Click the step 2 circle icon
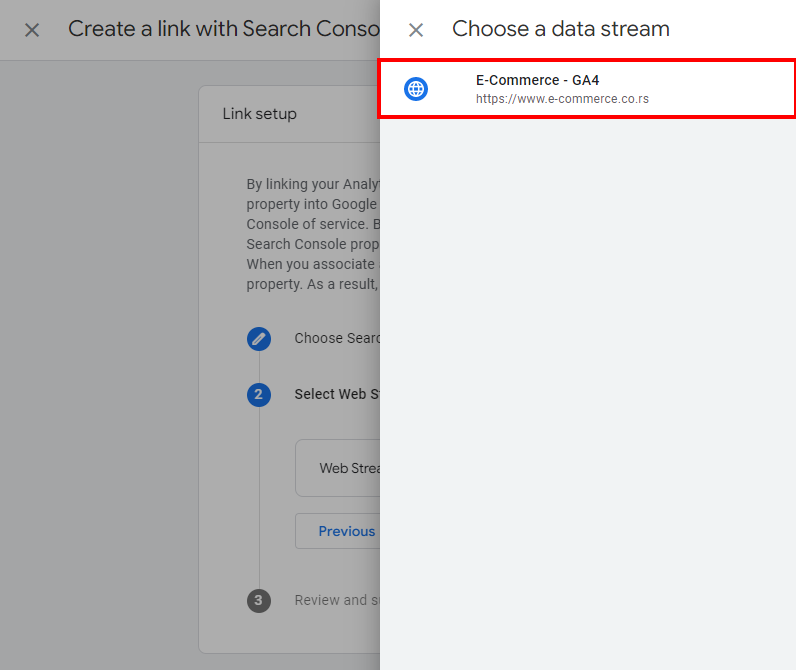The image size is (796, 670). 258,394
